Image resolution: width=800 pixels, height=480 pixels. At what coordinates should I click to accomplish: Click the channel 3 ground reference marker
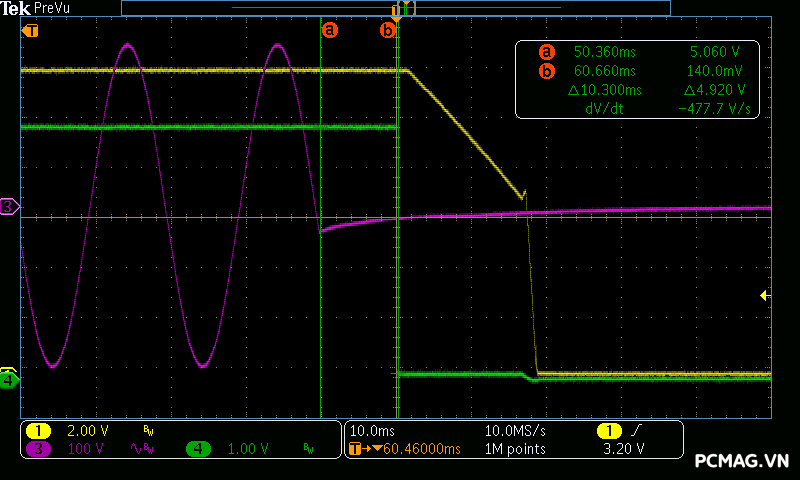tap(8, 207)
